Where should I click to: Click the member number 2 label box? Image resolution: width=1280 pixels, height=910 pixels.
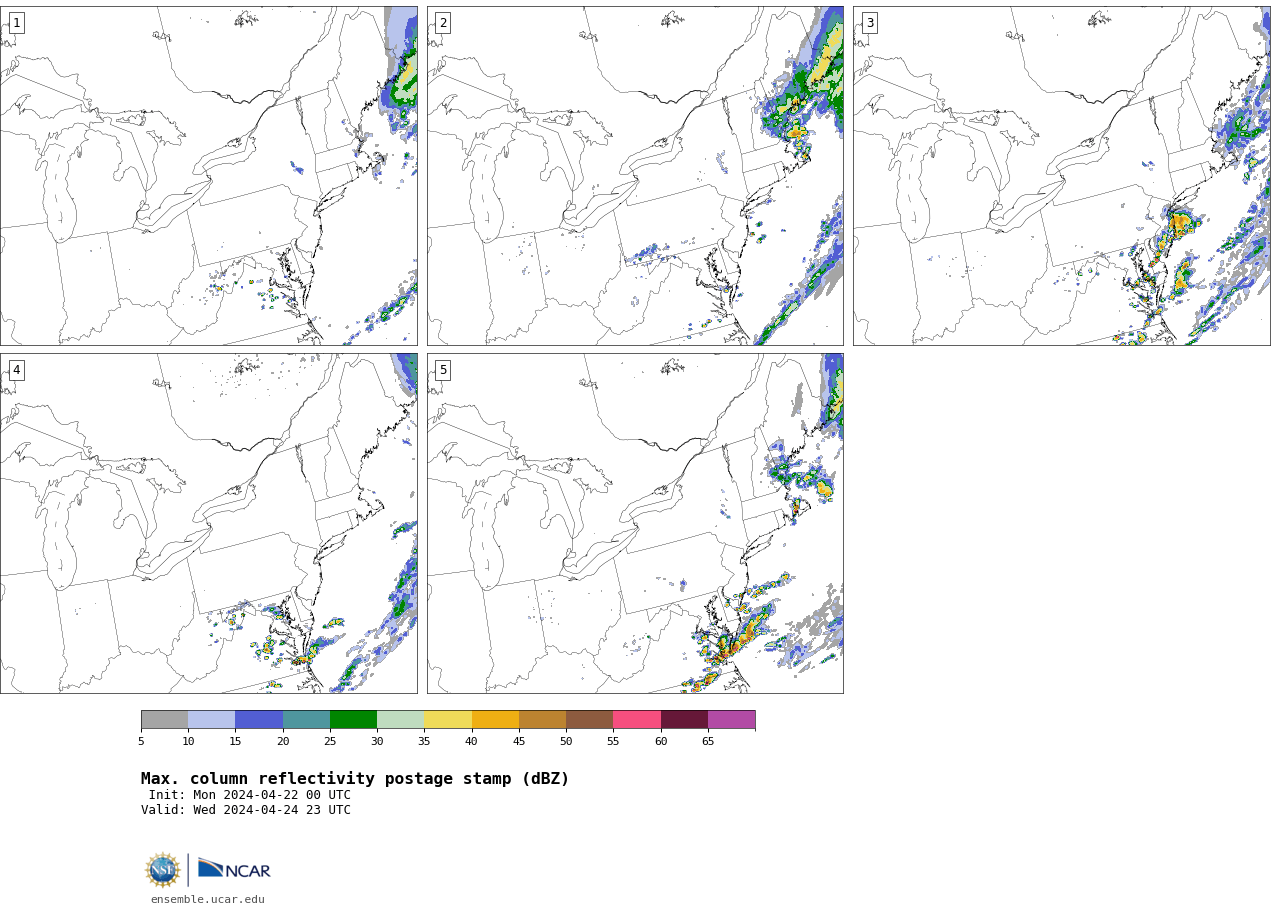443,23
